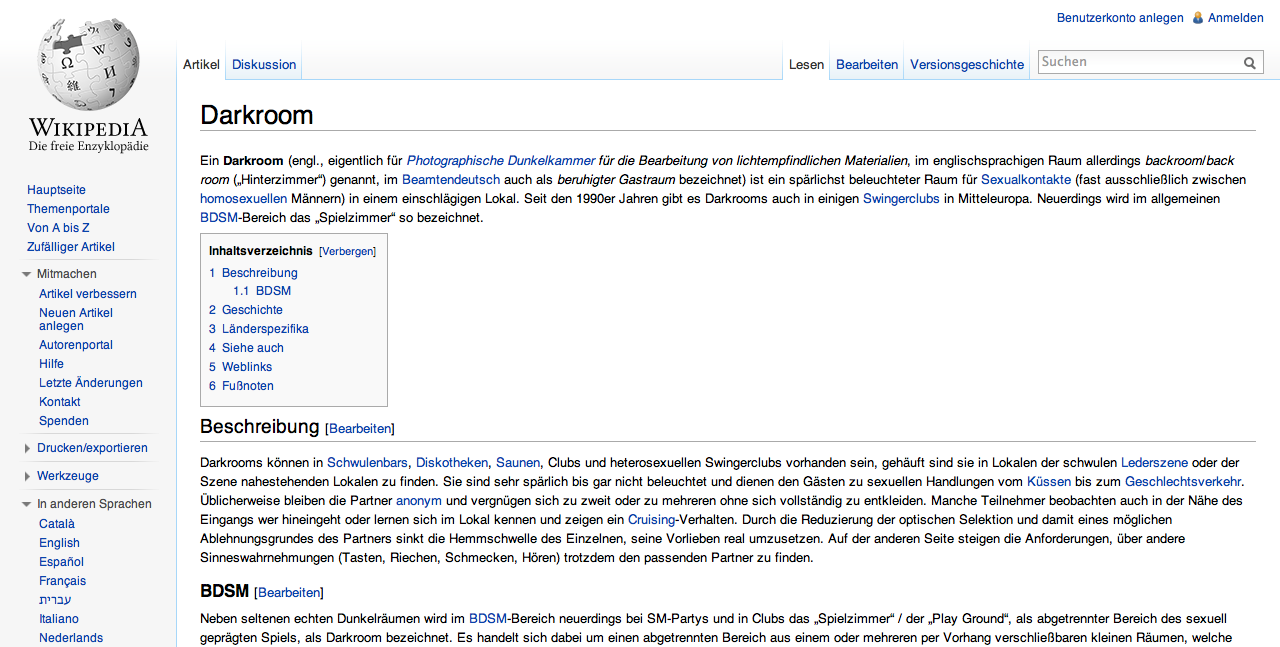Open the Autorenportal link
1280x647 pixels.
76,345
